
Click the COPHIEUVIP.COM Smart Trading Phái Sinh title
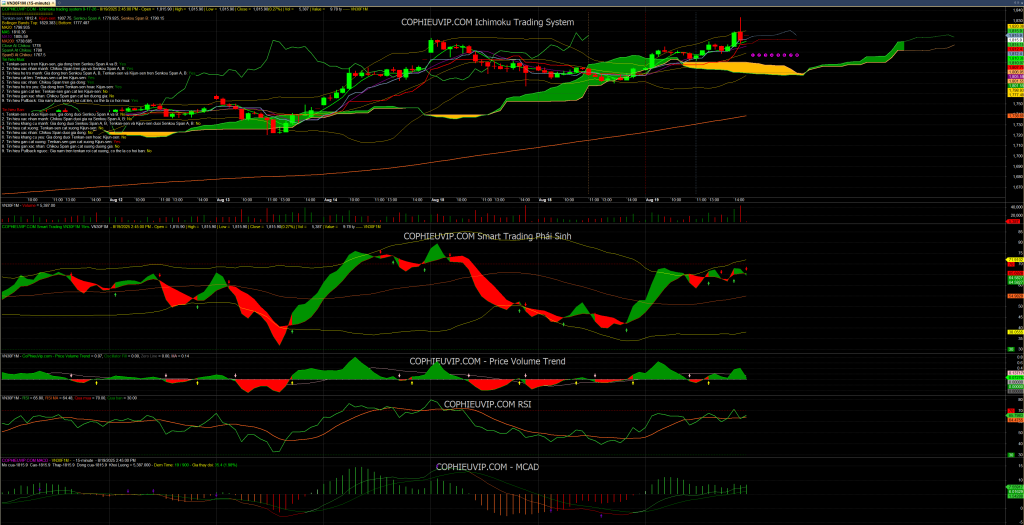click(x=487, y=236)
